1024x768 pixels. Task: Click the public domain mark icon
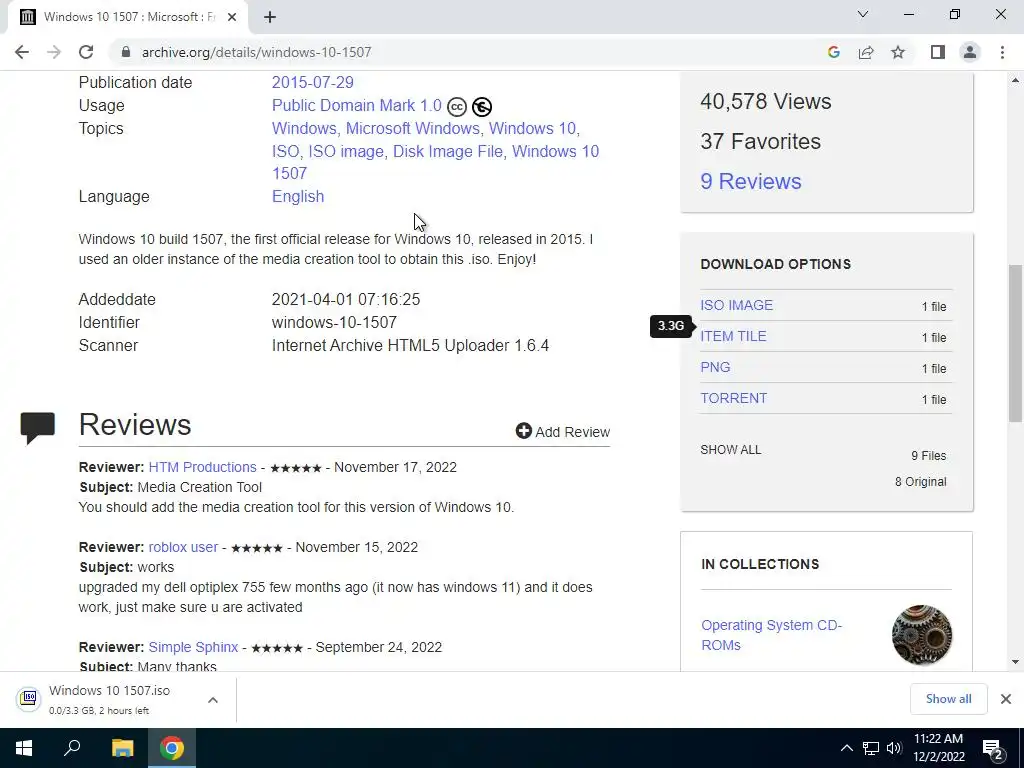pos(482,106)
